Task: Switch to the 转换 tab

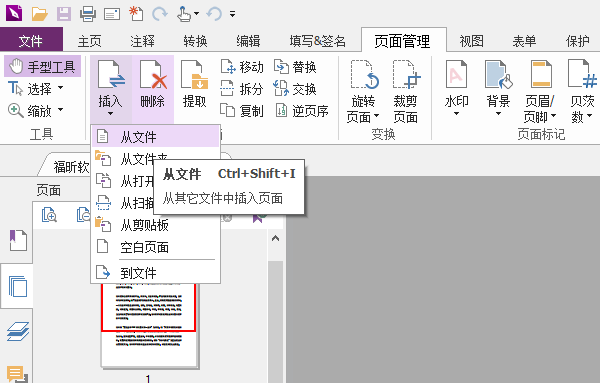Action: click(x=195, y=41)
